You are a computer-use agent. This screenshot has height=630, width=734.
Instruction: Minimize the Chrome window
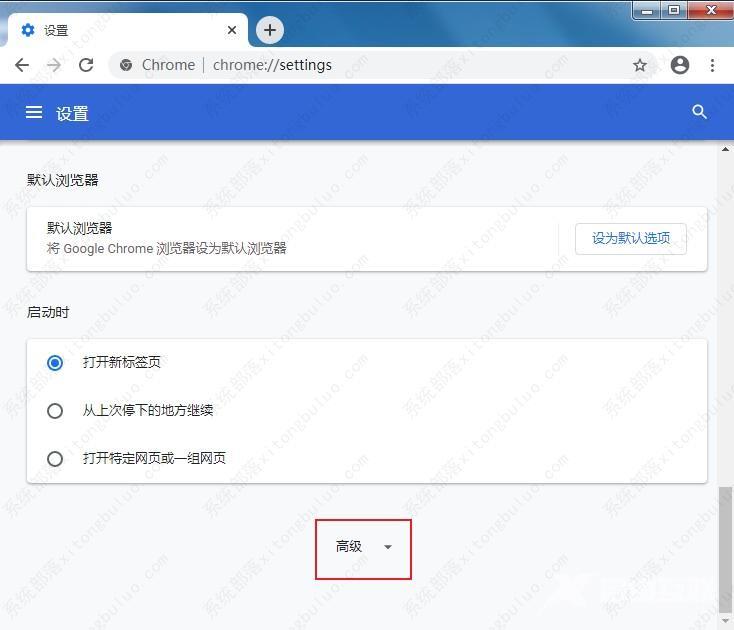(647, 10)
